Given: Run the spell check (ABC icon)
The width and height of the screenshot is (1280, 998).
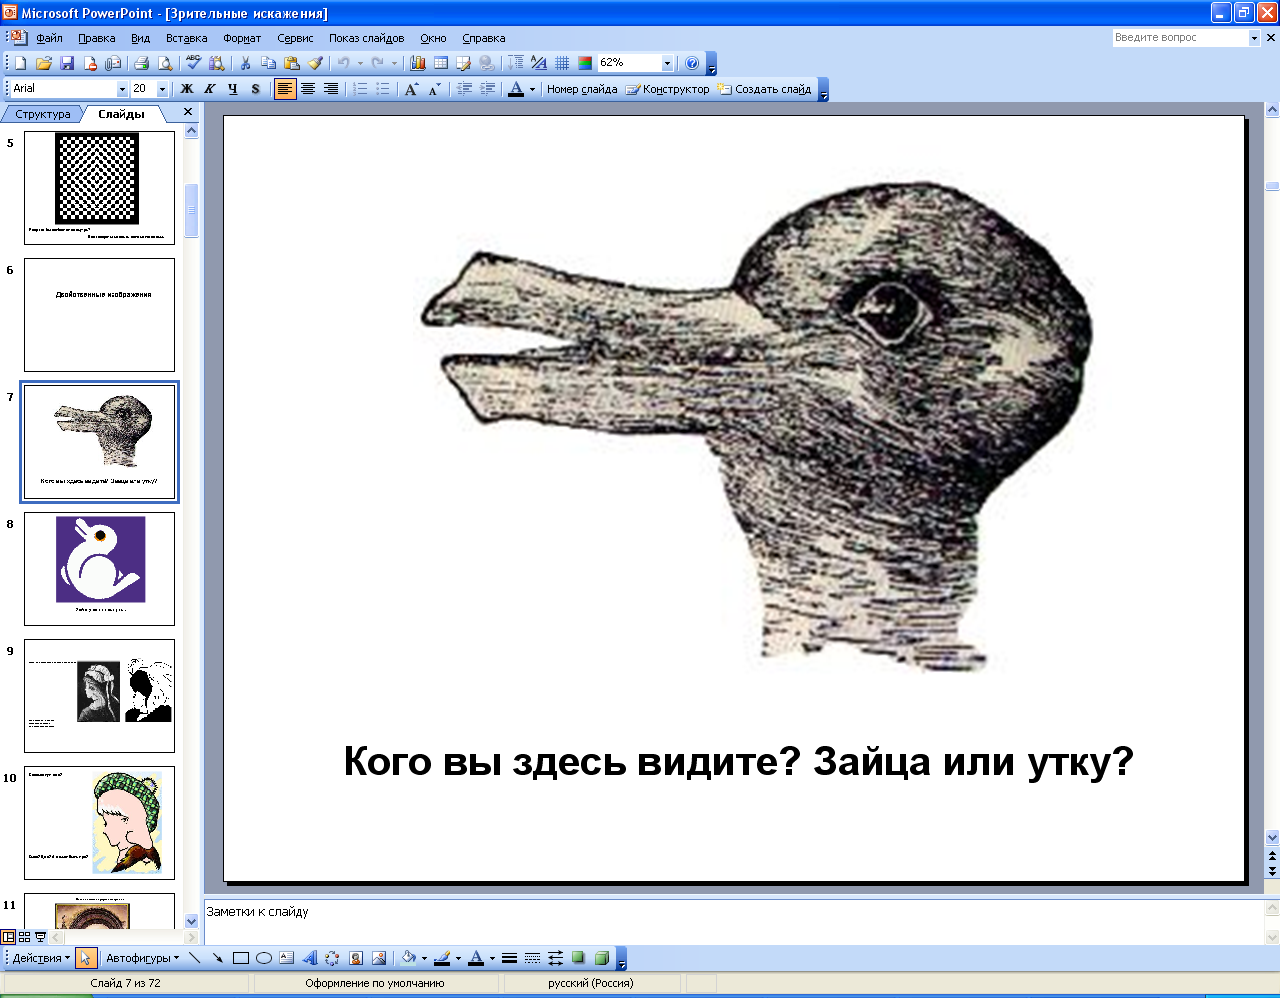Looking at the screenshot, I should (x=194, y=63).
